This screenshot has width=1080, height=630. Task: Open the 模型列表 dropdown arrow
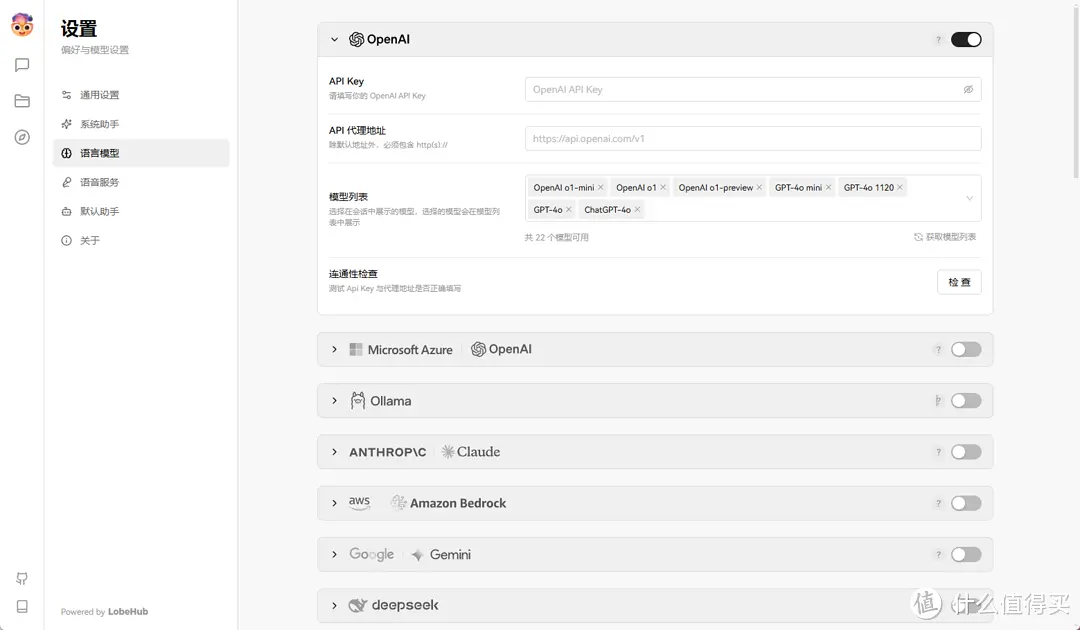968,198
